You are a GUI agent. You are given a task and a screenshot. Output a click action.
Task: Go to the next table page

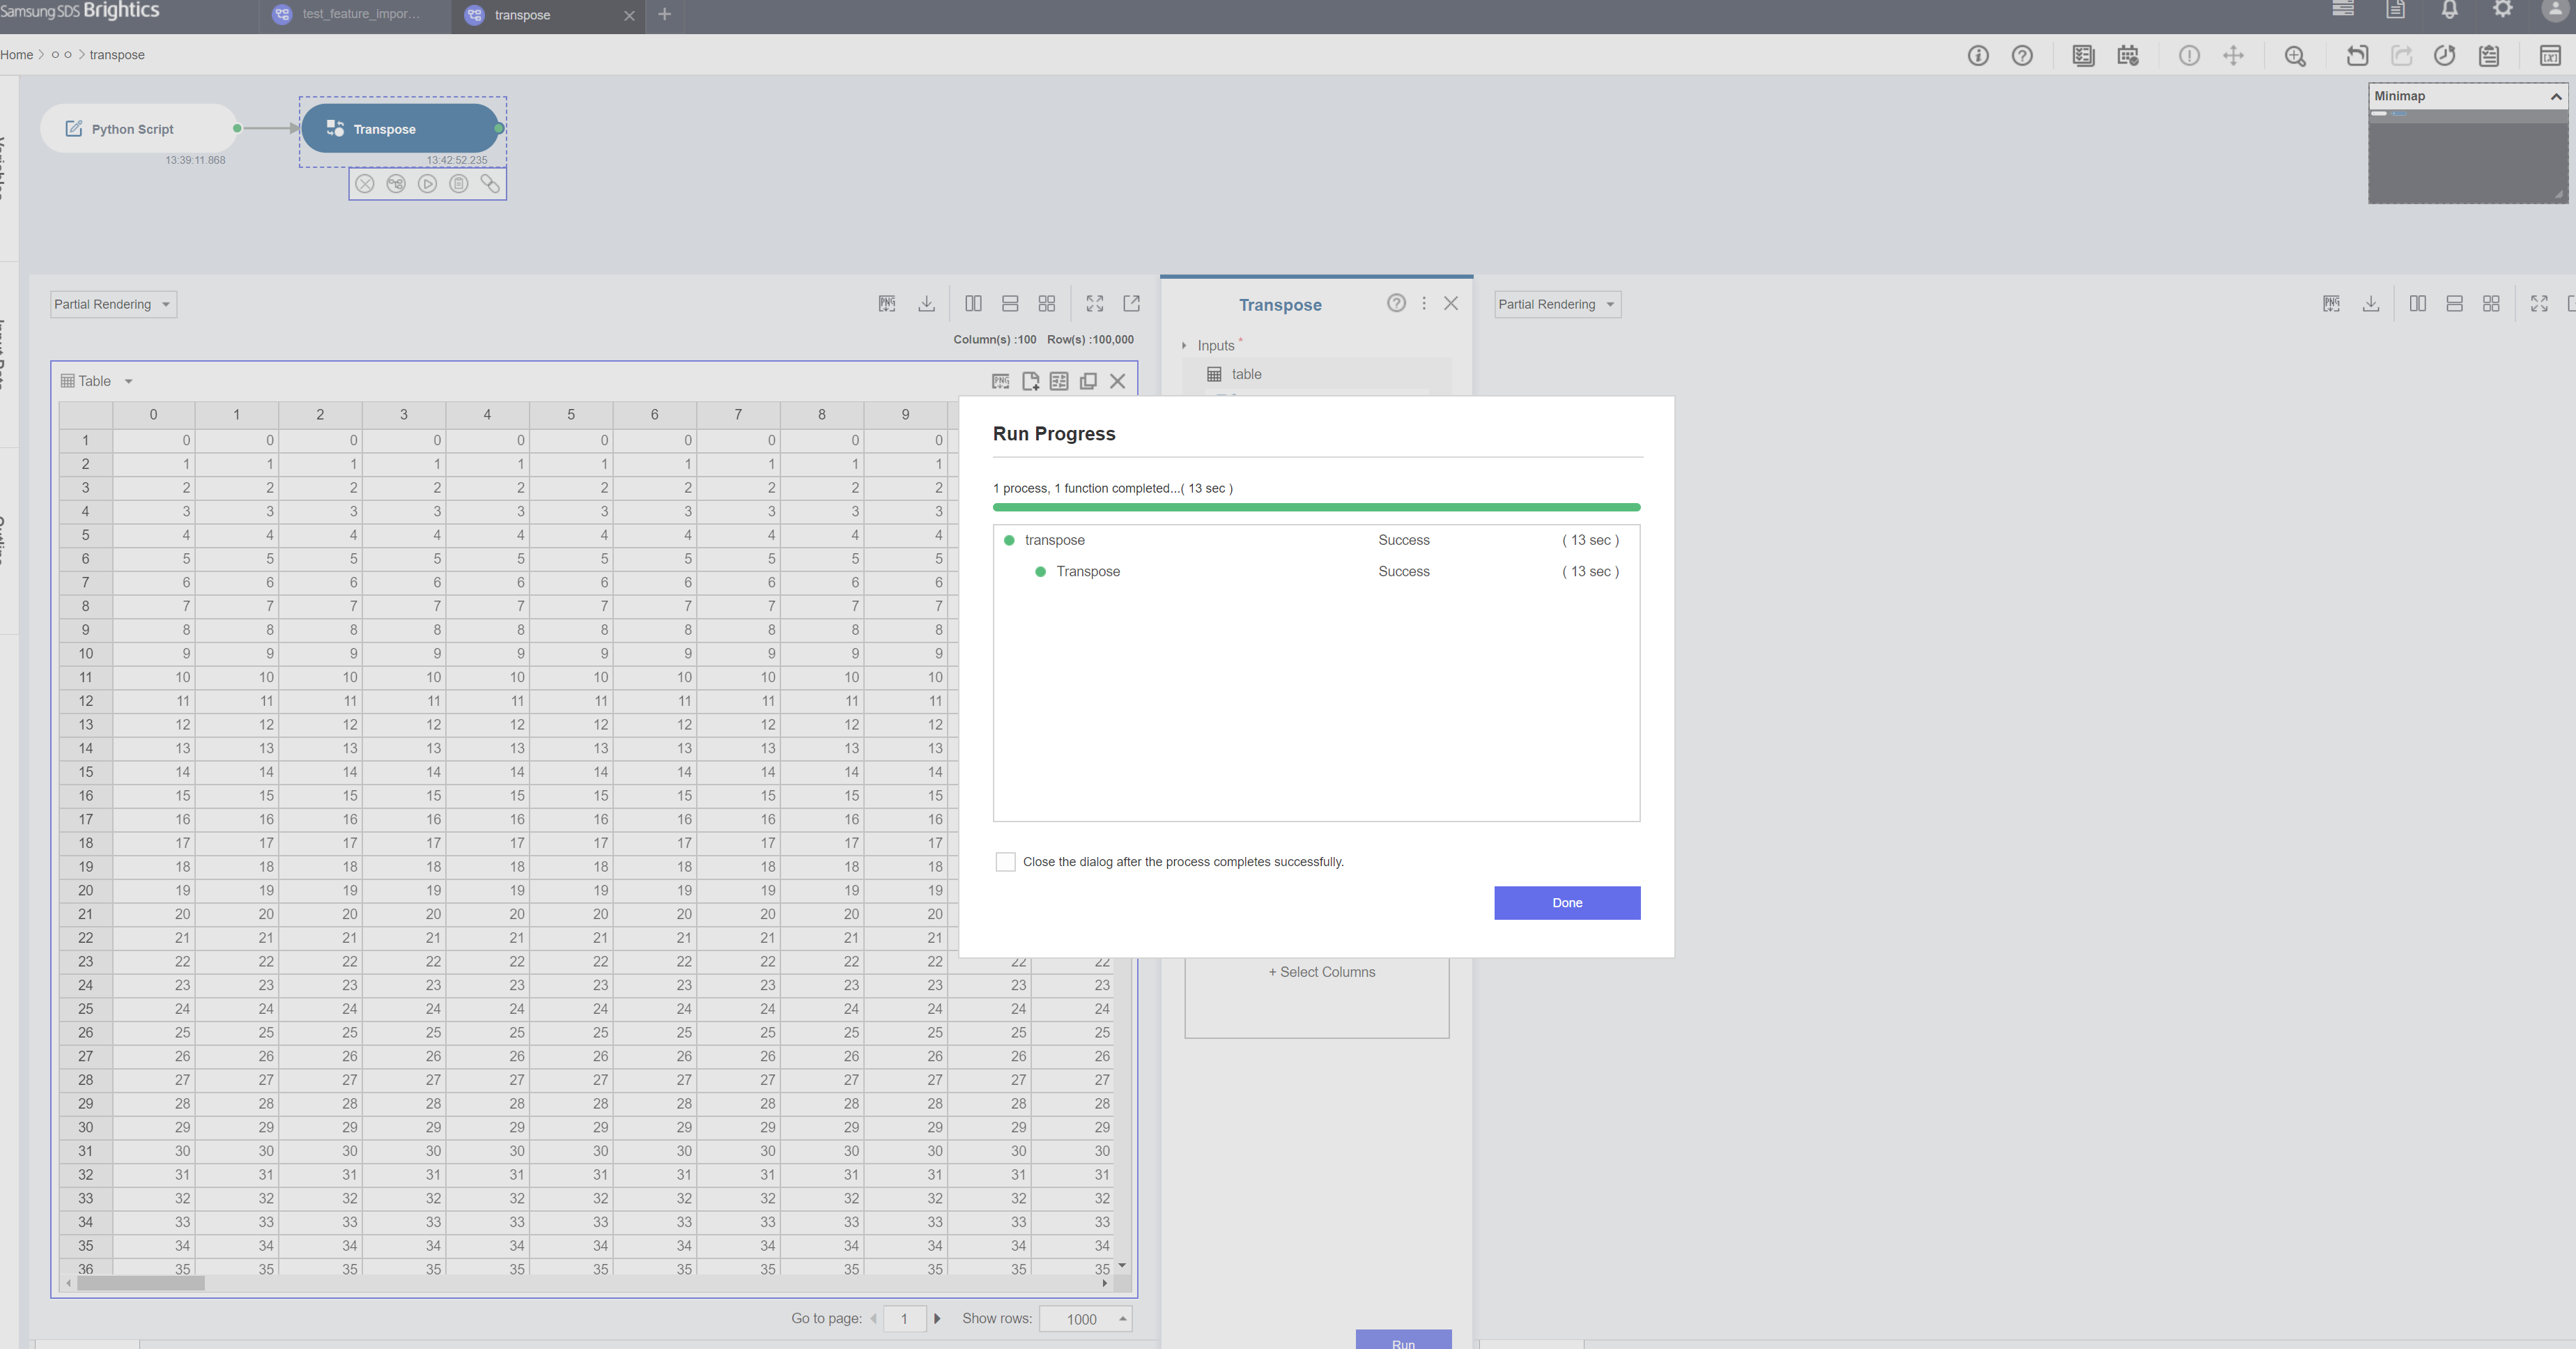[x=937, y=1318]
